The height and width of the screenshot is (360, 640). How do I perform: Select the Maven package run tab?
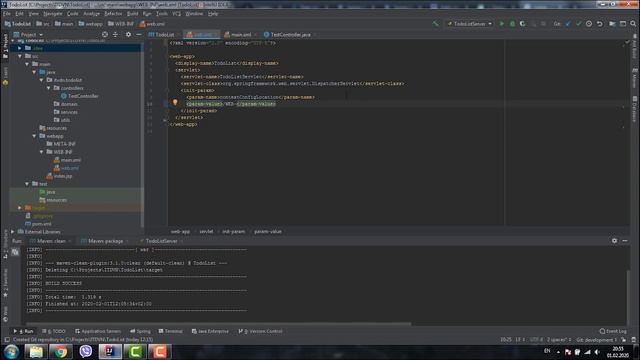(105, 241)
